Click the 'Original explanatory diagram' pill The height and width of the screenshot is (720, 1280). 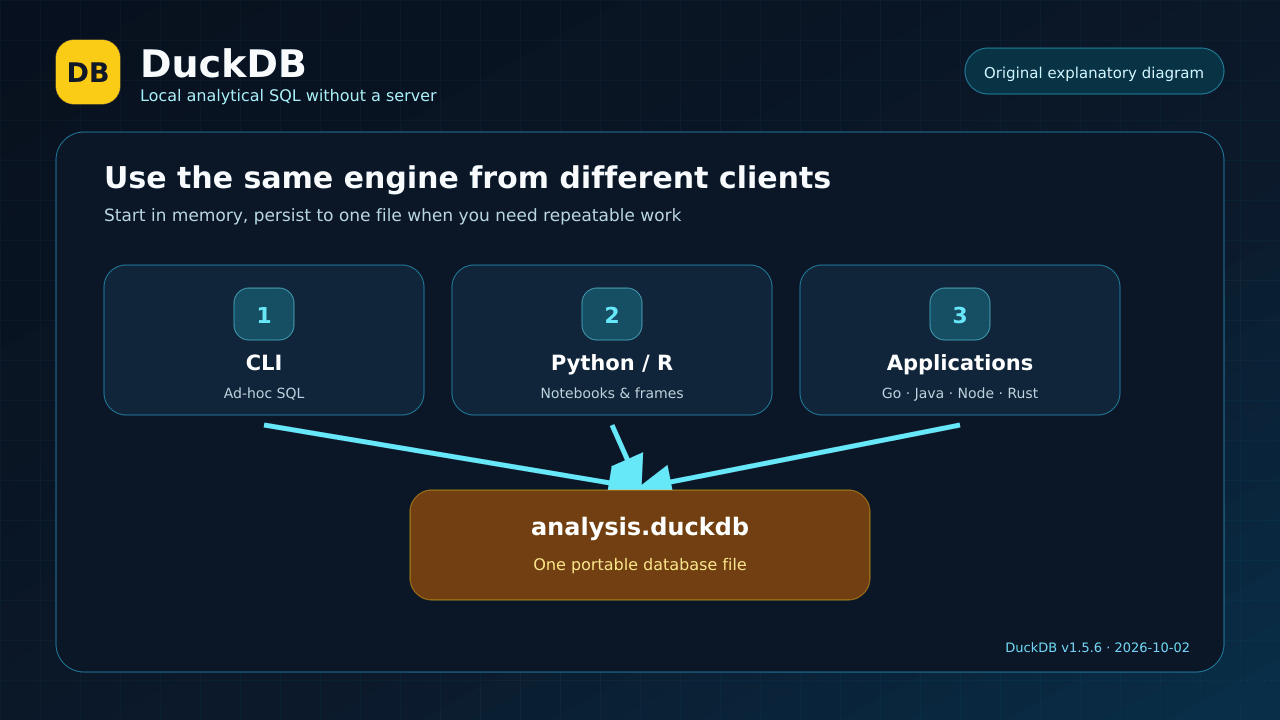(x=1094, y=72)
